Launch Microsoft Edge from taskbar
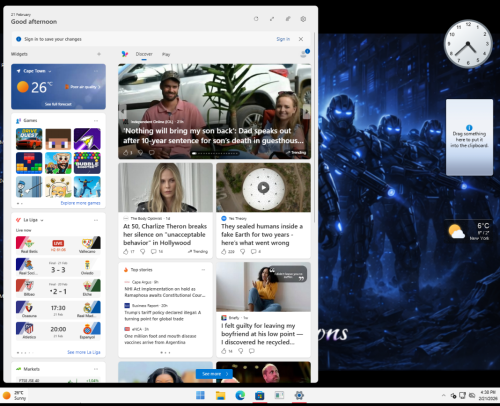The height and width of the screenshot is (406, 500). click(240, 395)
